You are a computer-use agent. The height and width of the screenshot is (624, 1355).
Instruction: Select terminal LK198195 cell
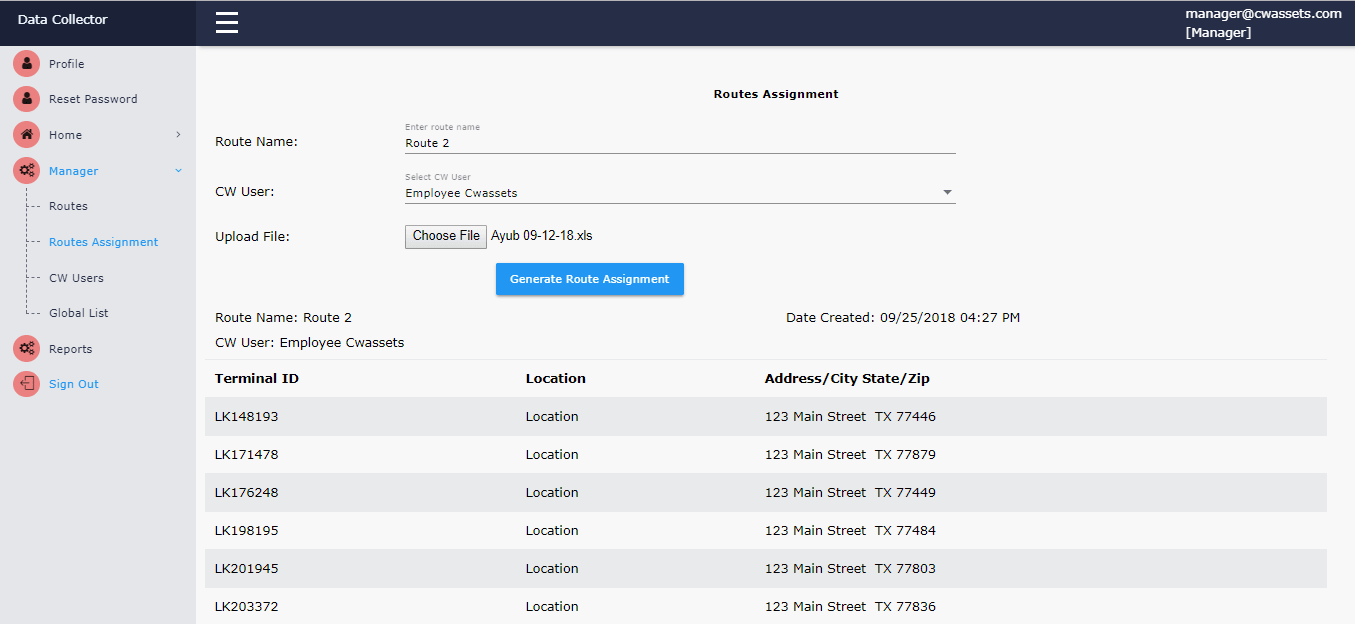(x=247, y=531)
